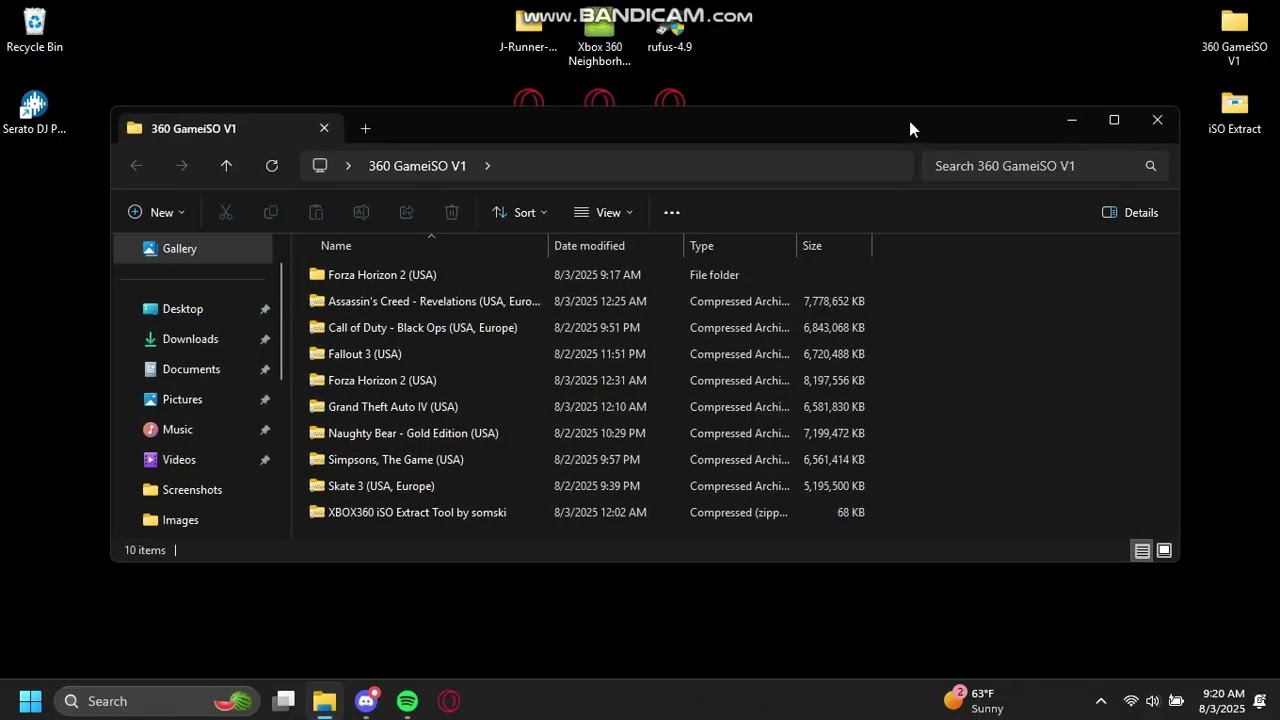Click the search magnifier icon in Explorer

pos(1151,166)
